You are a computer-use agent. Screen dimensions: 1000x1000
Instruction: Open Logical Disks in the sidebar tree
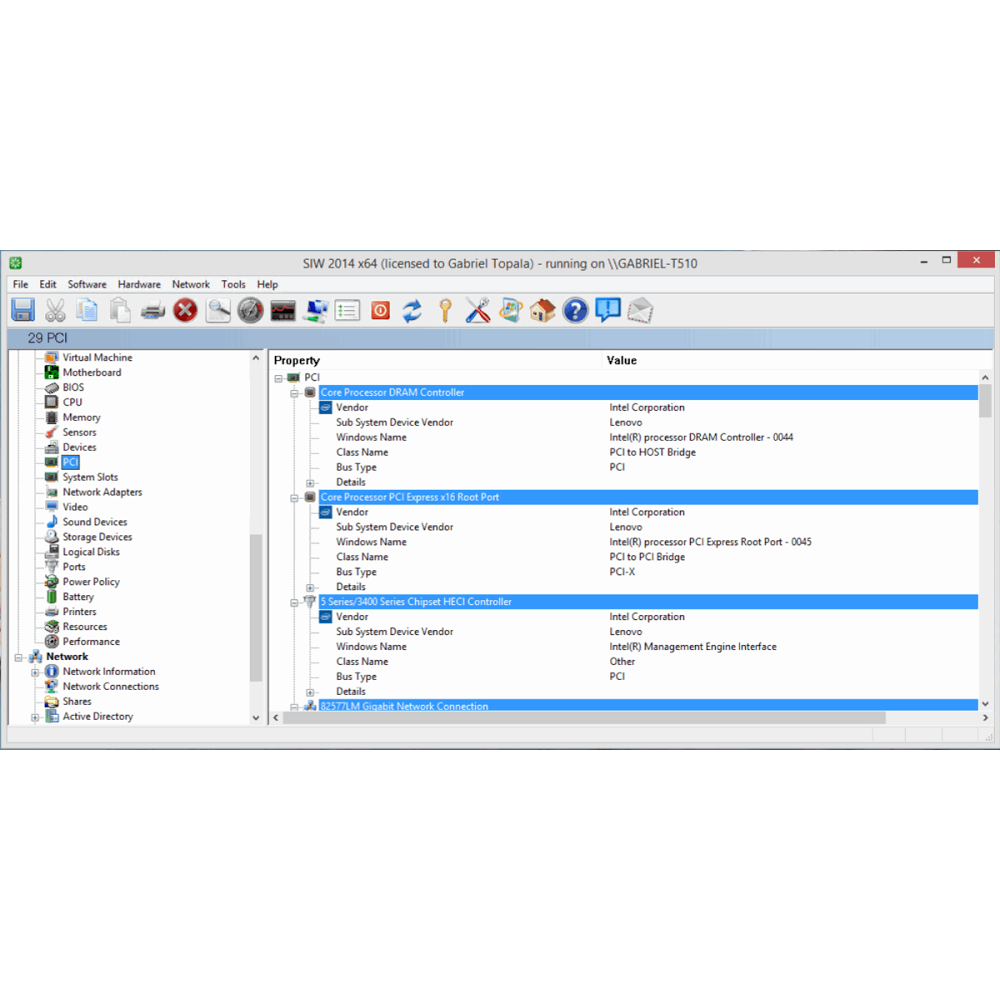pyautogui.click(x=91, y=552)
